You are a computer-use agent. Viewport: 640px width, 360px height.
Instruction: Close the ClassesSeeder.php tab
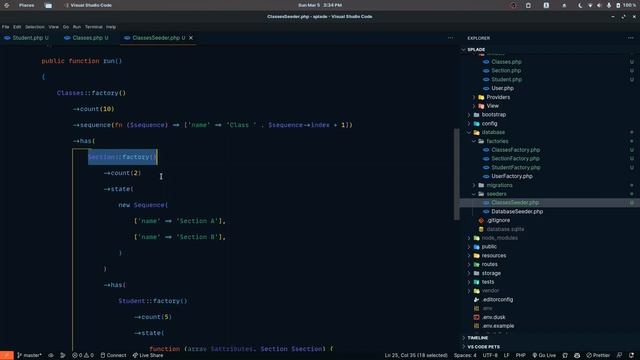tap(191, 38)
